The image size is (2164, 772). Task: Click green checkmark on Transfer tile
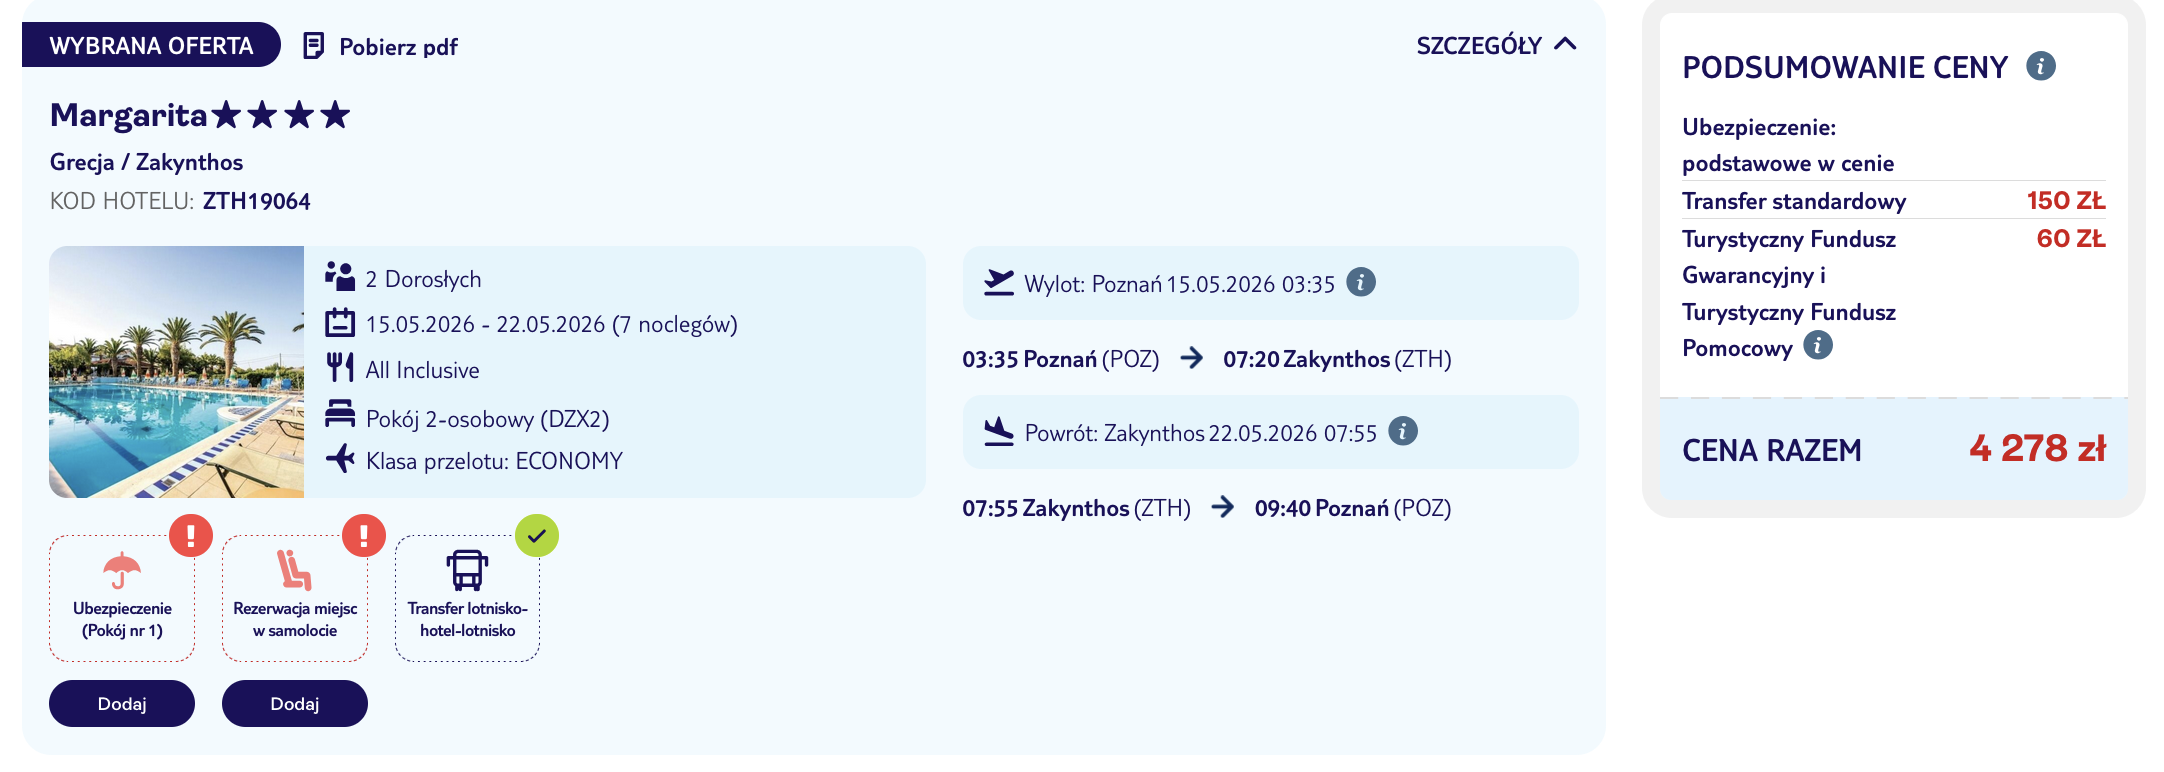(x=537, y=535)
